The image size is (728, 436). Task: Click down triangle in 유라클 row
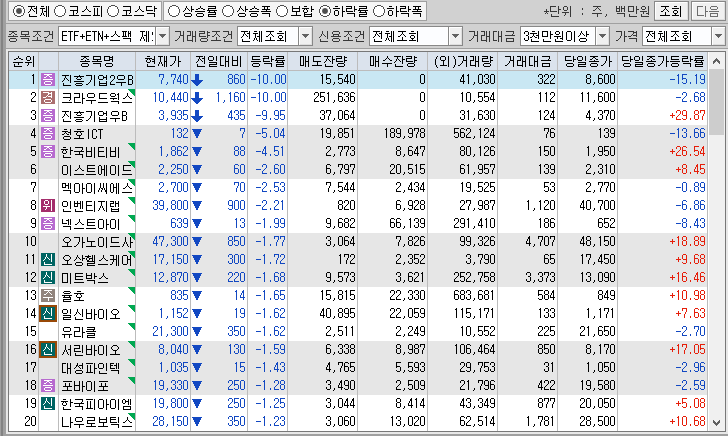(197, 332)
